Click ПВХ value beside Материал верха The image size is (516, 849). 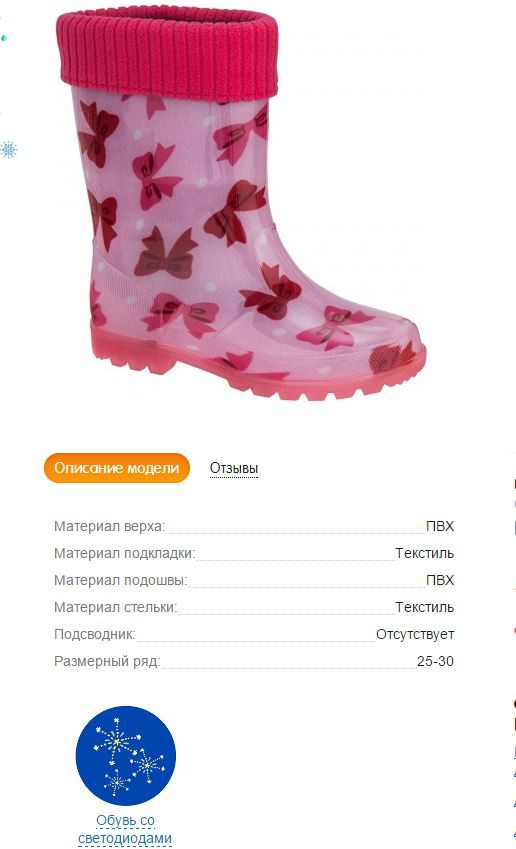440,526
